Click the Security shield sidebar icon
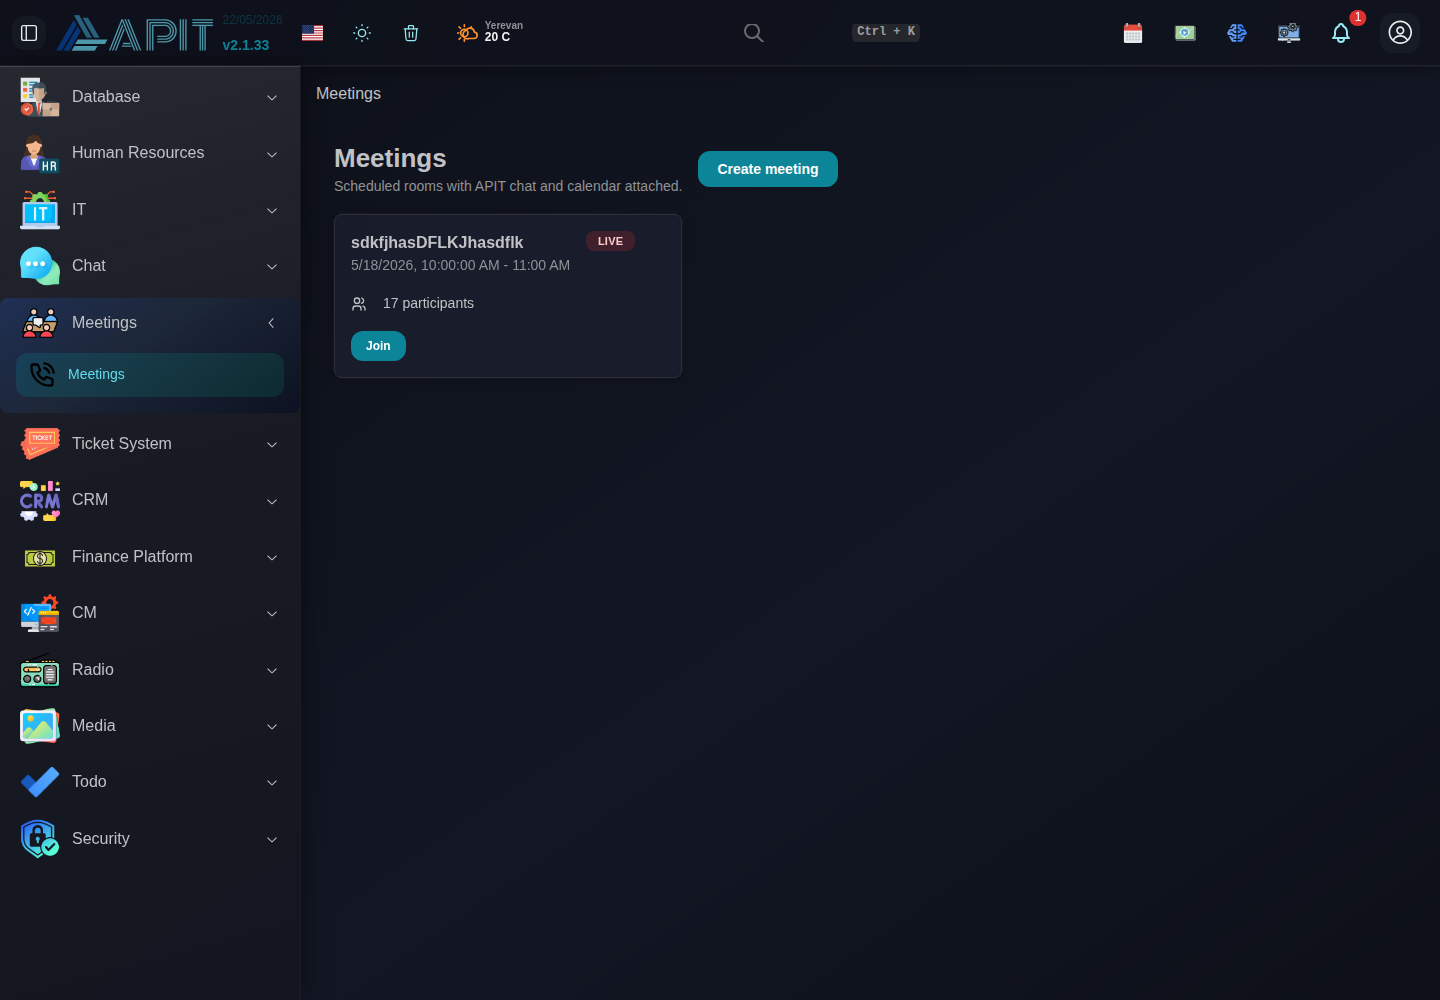This screenshot has height=1000, width=1440. click(x=40, y=839)
